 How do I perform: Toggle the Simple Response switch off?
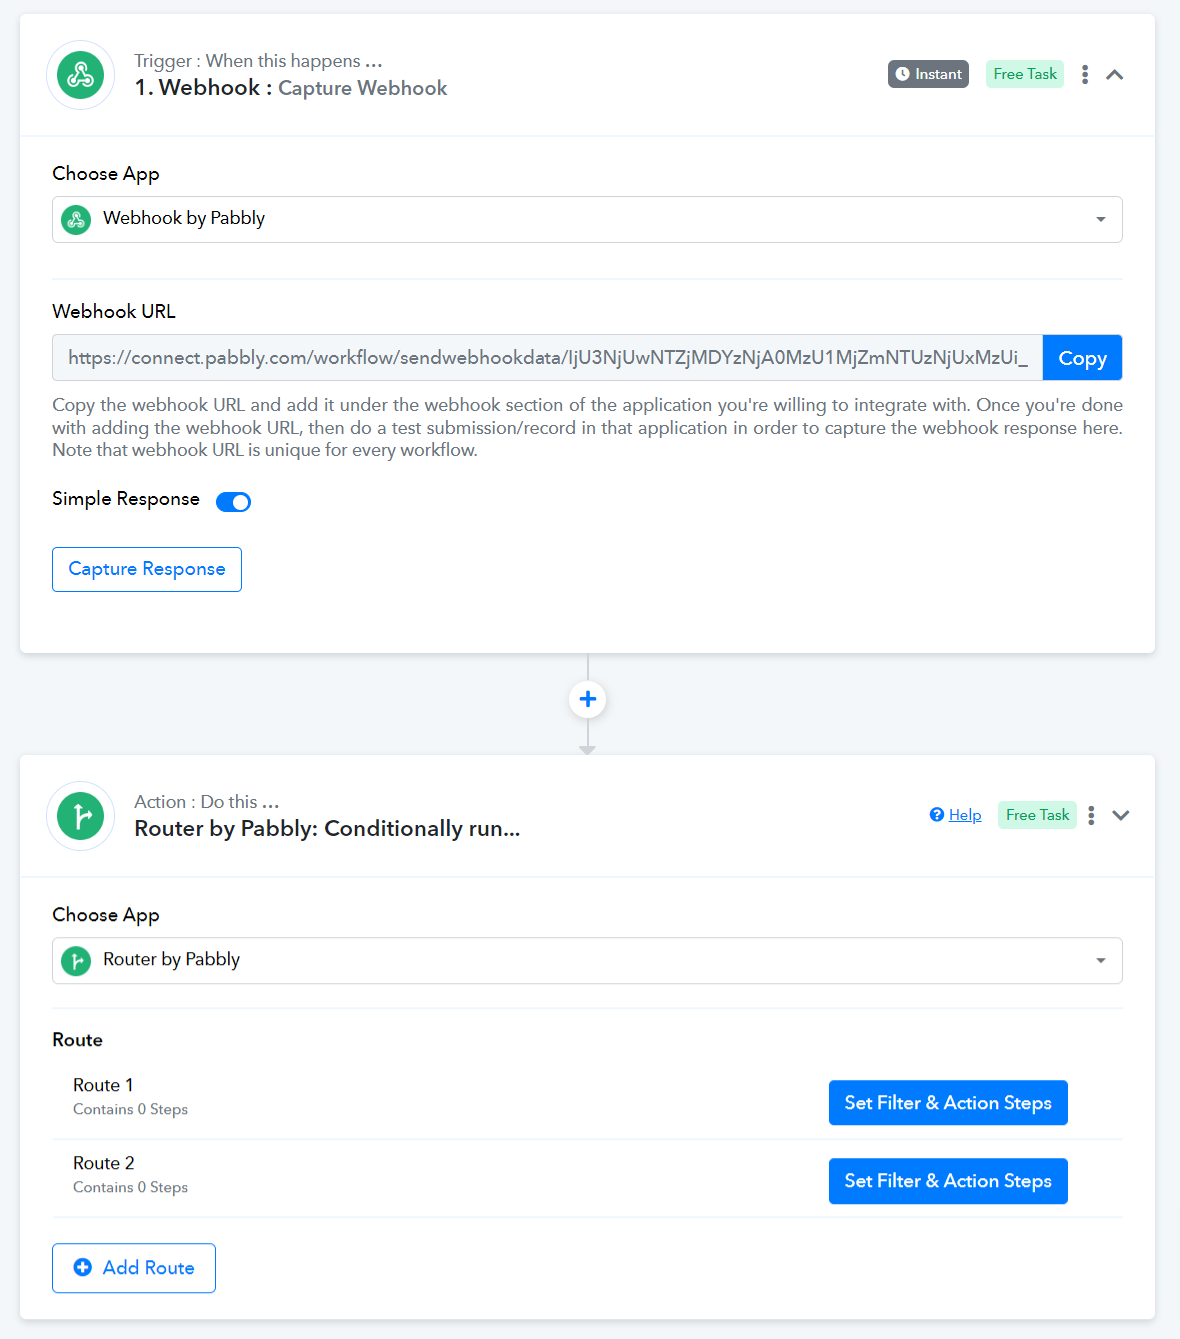[234, 501]
